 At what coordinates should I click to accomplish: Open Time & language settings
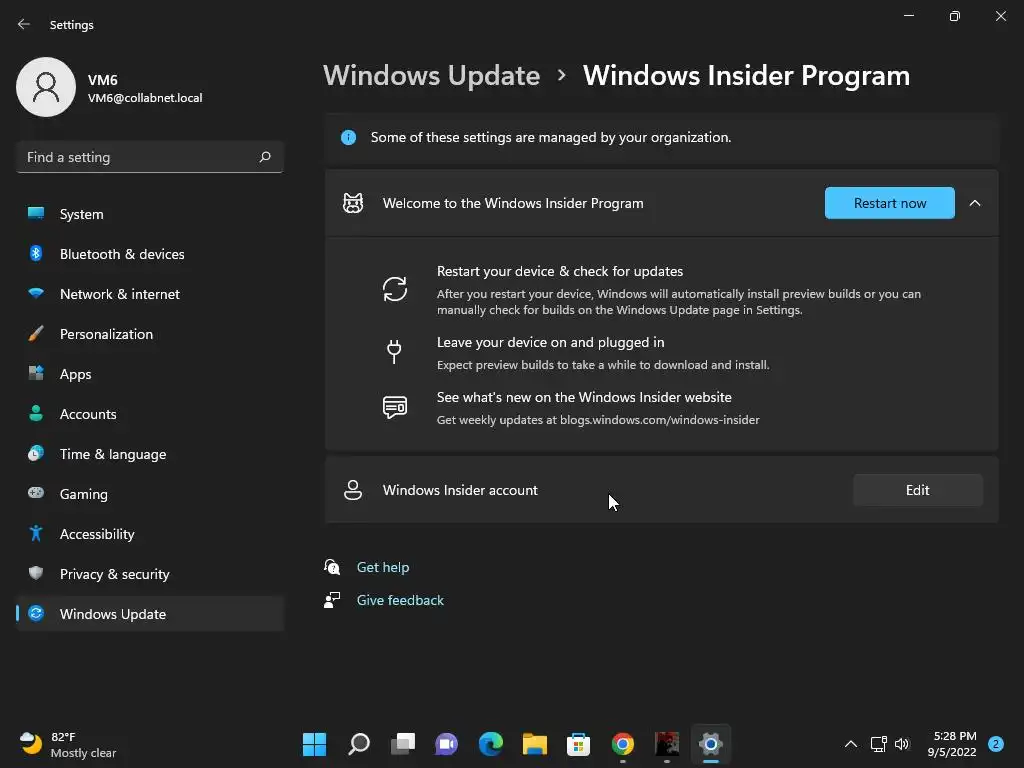tap(150, 453)
